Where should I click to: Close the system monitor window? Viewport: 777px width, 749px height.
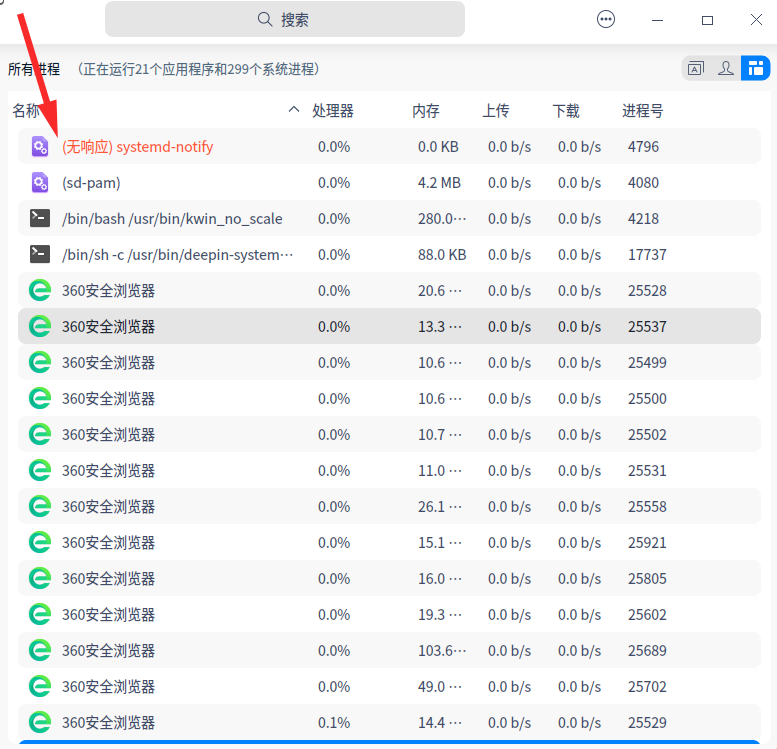[x=756, y=20]
